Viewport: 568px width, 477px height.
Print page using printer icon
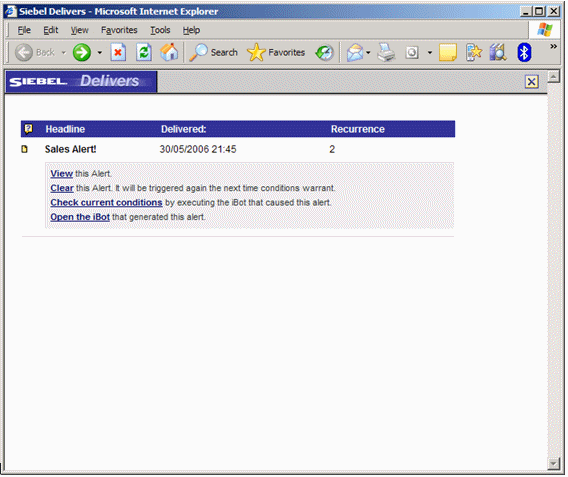386,53
